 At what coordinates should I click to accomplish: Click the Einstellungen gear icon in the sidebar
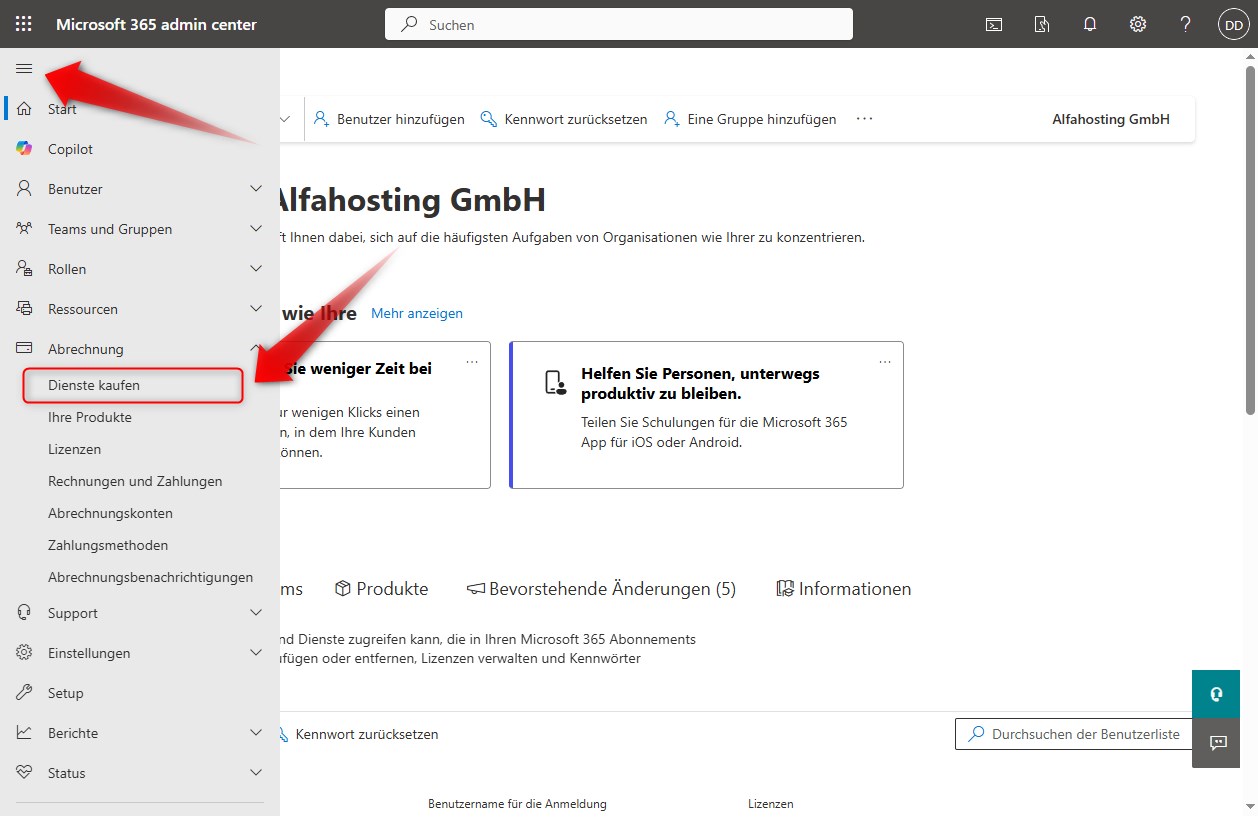[x=25, y=653]
